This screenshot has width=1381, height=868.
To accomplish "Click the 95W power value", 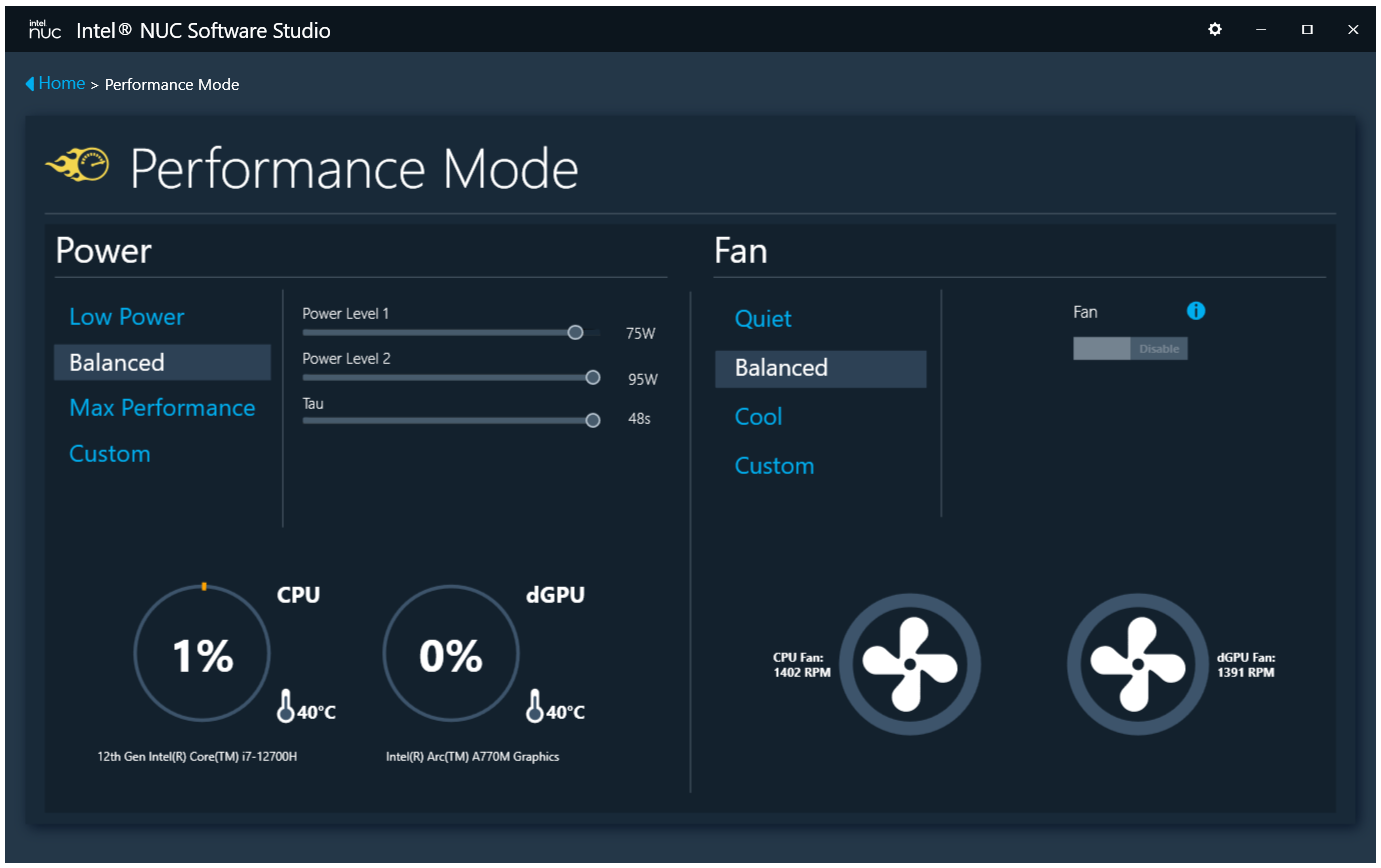I will [643, 380].
